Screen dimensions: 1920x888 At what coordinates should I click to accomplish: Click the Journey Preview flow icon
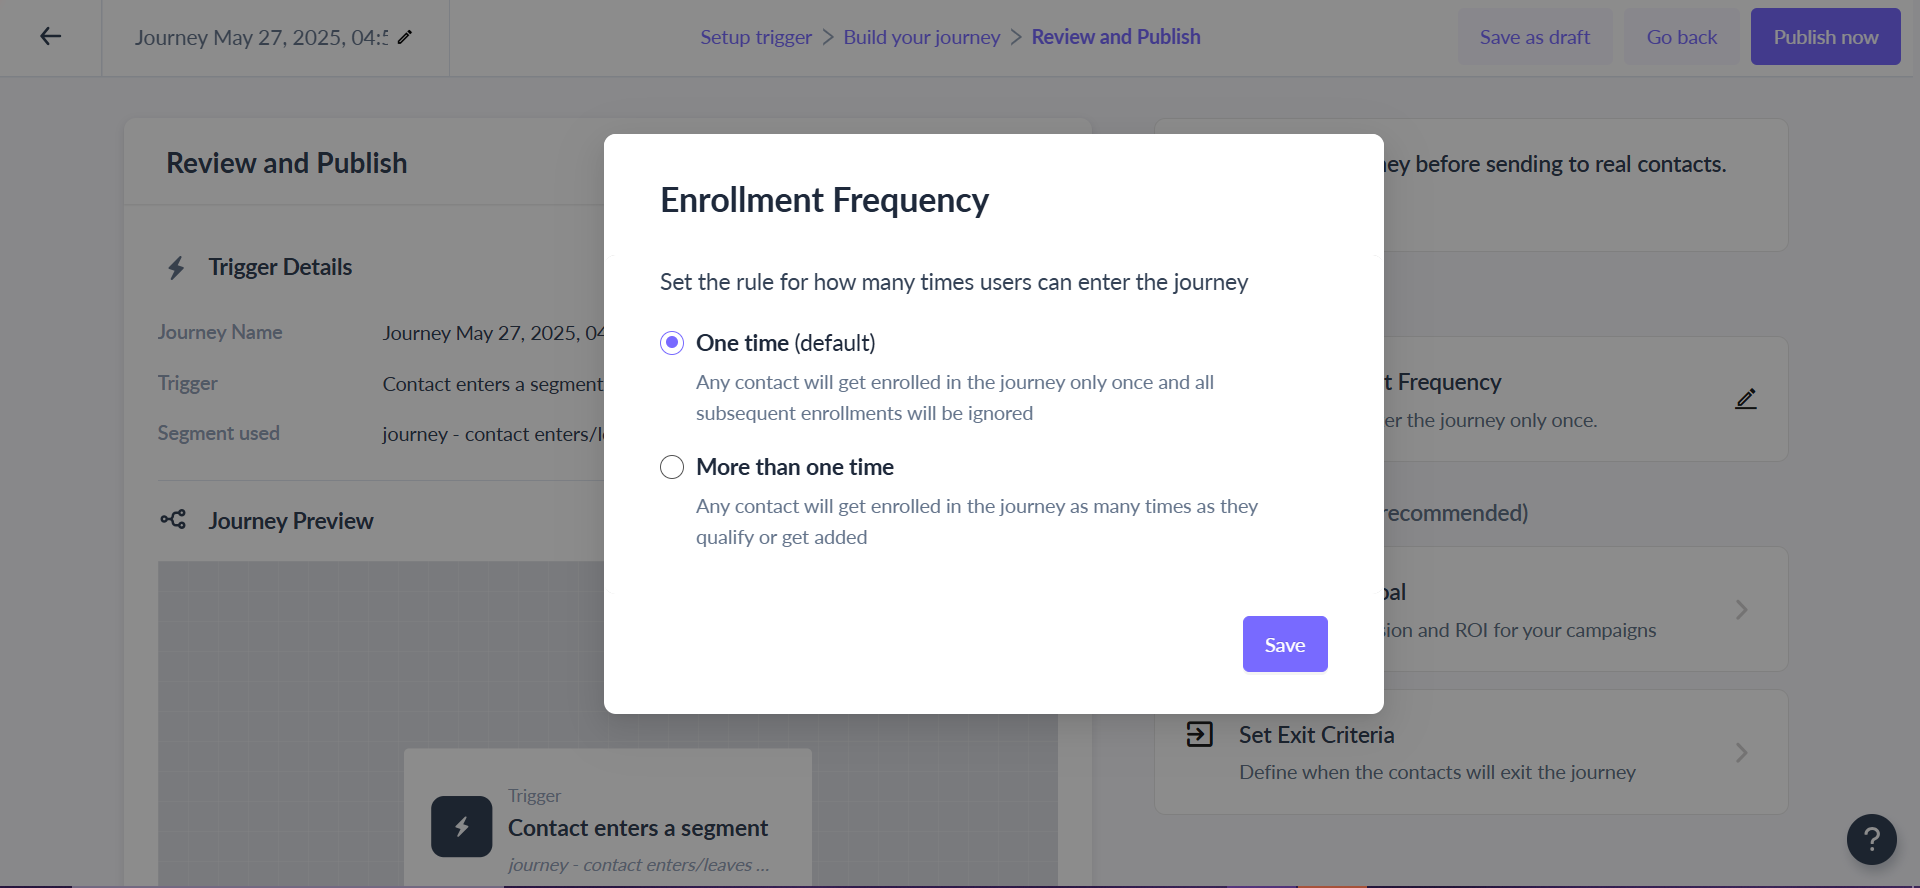[x=173, y=520]
